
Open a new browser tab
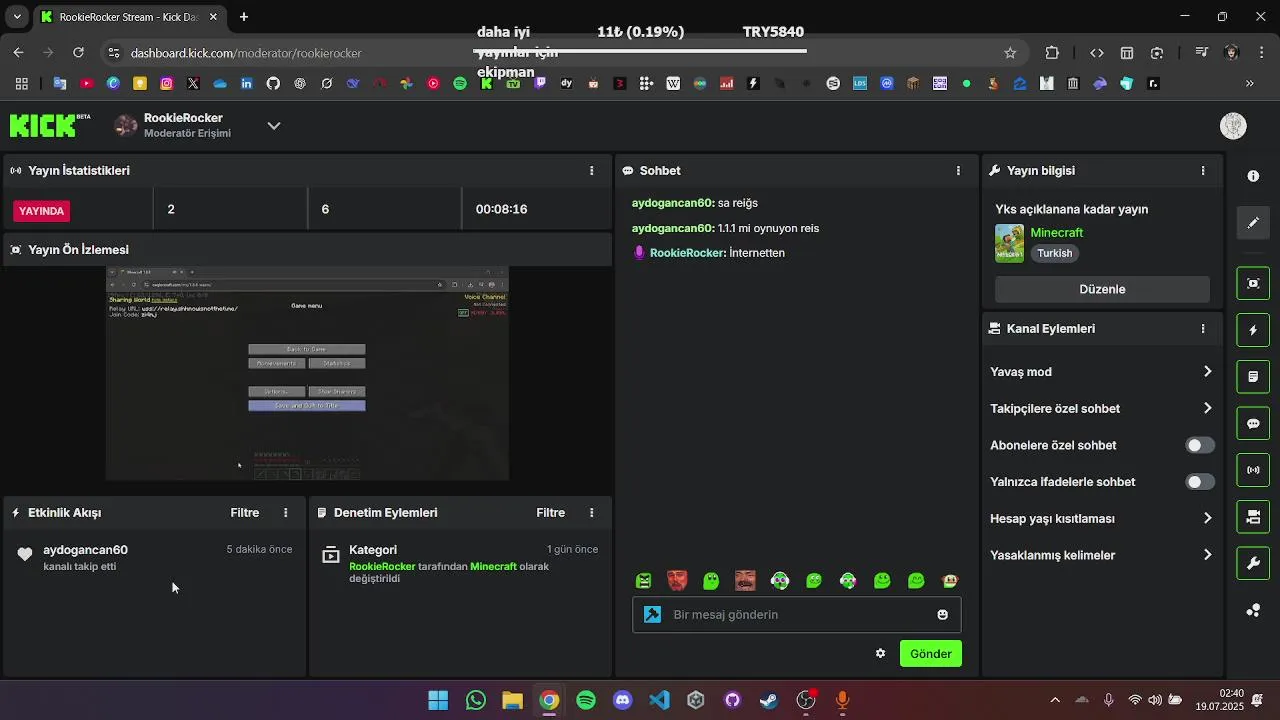pyautogui.click(x=244, y=17)
